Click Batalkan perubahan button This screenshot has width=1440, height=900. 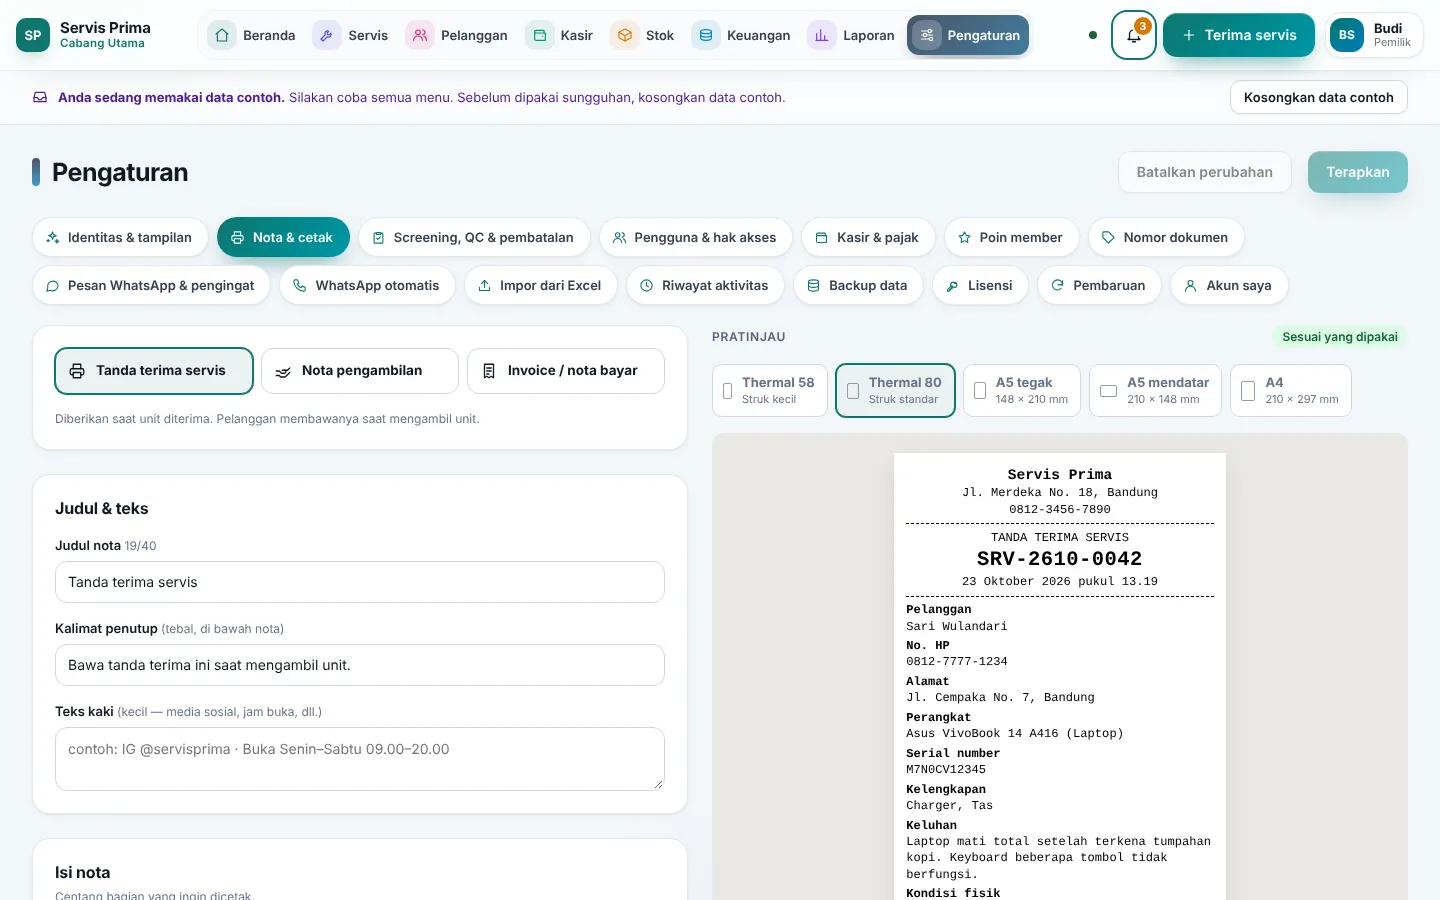[x=1204, y=172]
